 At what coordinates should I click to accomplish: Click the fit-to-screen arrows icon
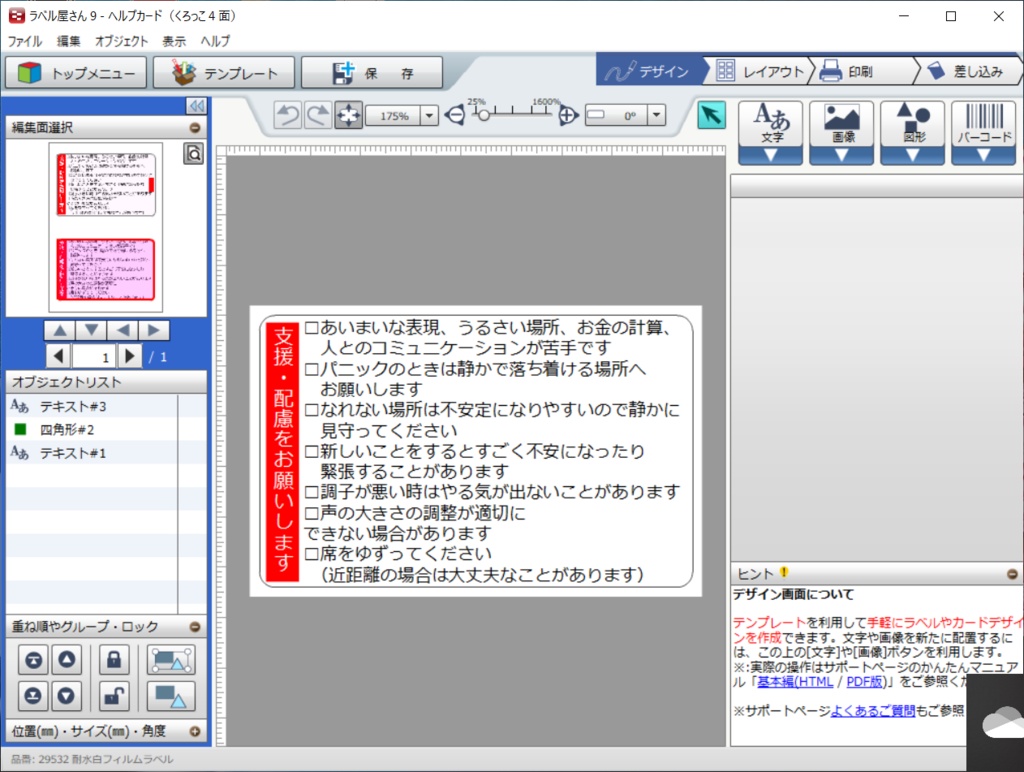pyautogui.click(x=349, y=116)
